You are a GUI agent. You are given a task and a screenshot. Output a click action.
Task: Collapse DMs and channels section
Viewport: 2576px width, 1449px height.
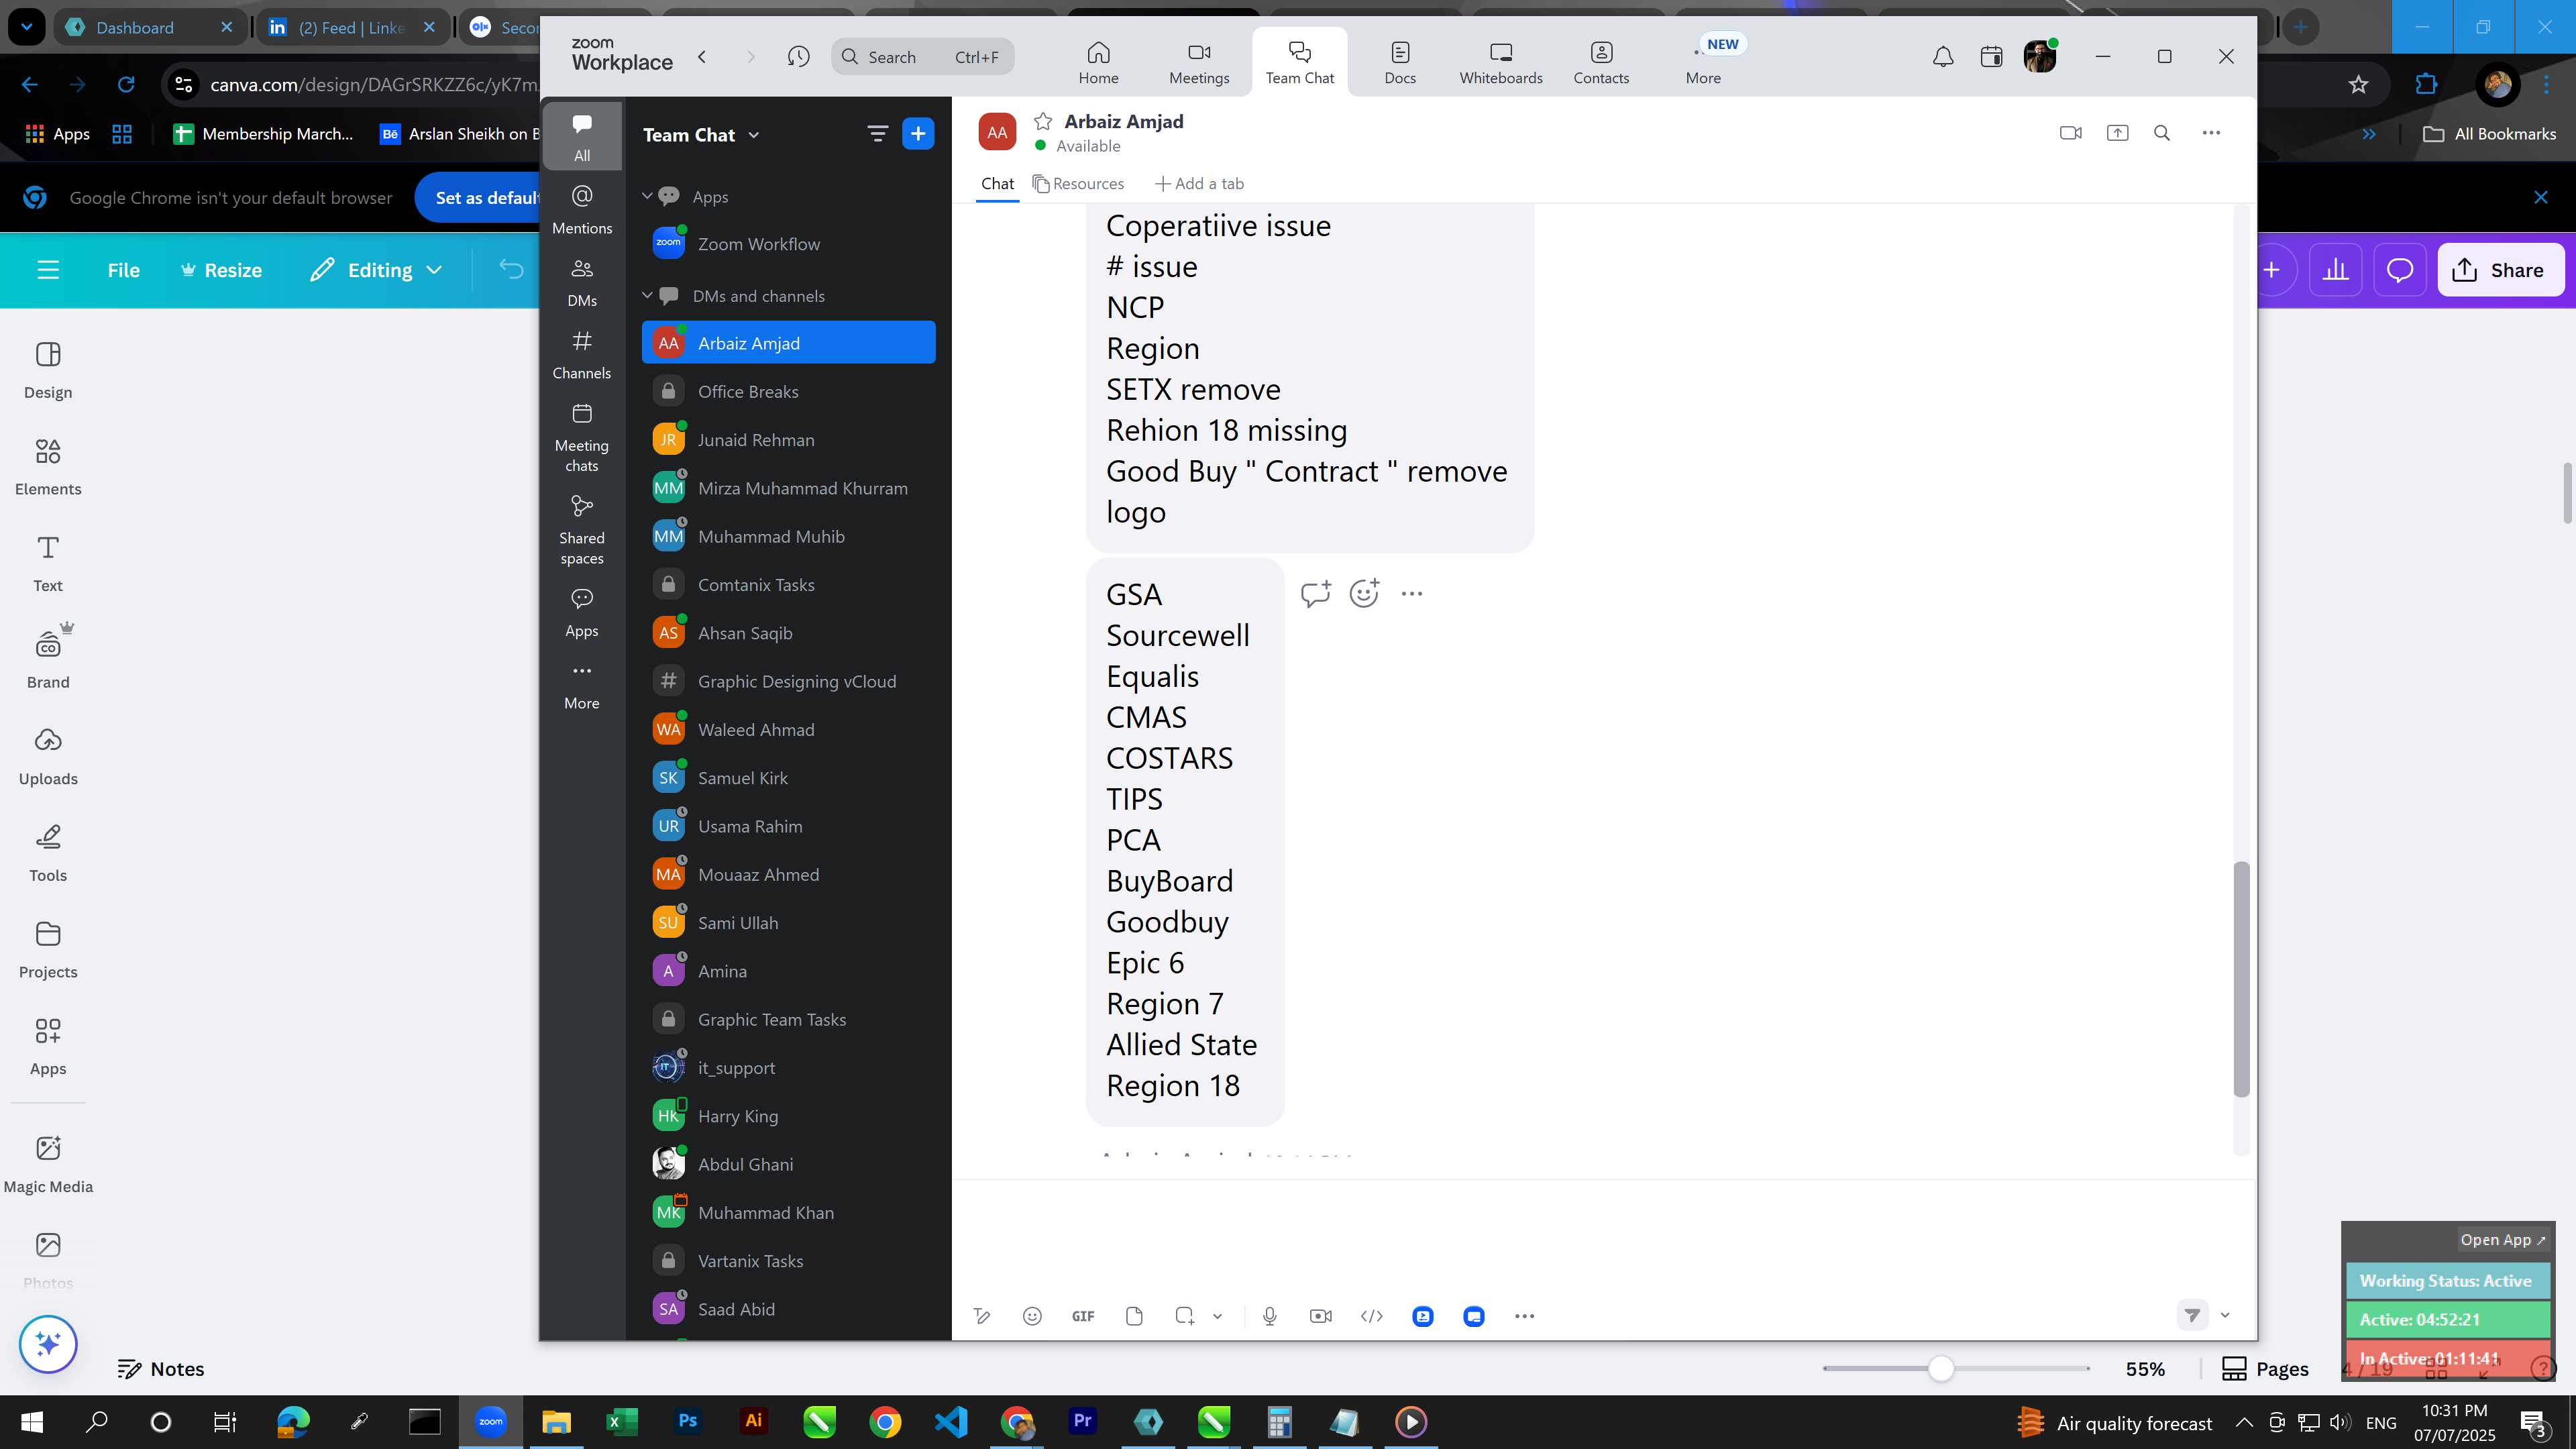coord(647,295)
